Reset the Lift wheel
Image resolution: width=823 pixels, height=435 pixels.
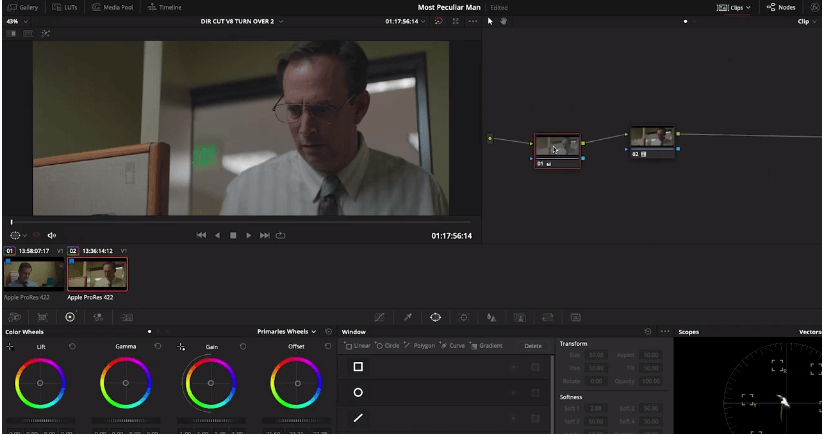pos(72,347)
